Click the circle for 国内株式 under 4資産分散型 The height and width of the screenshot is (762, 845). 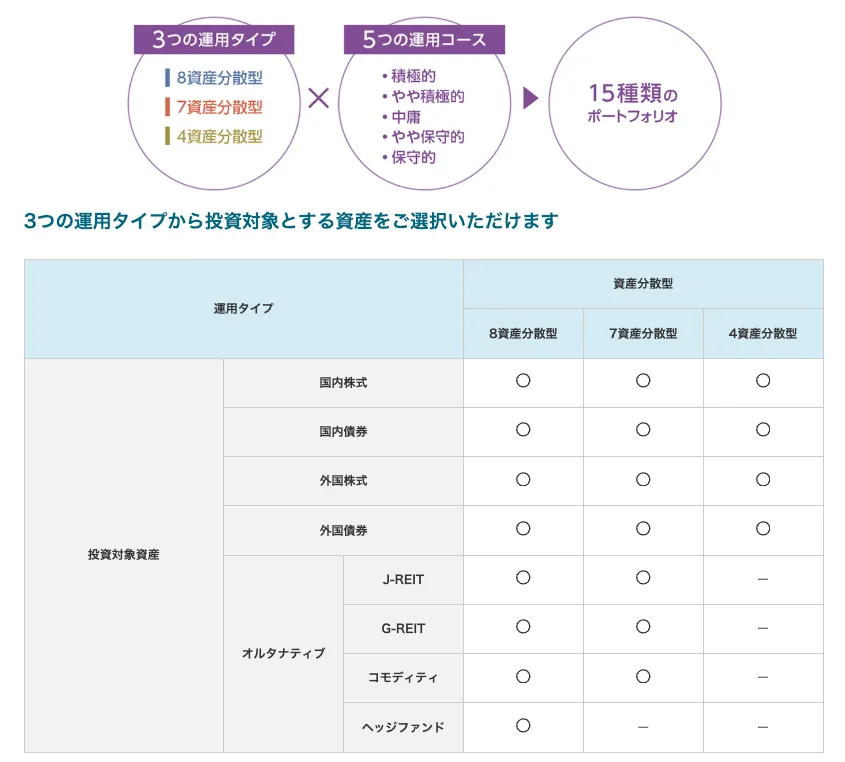point(763,380)
